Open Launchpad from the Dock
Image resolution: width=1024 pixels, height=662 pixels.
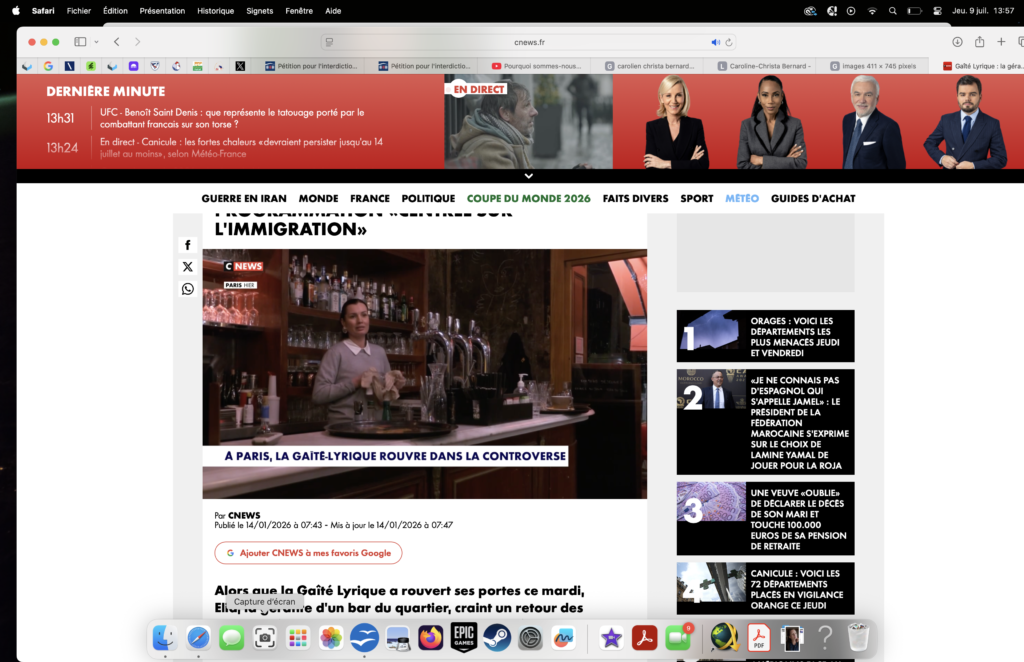(x=298, y=637)
